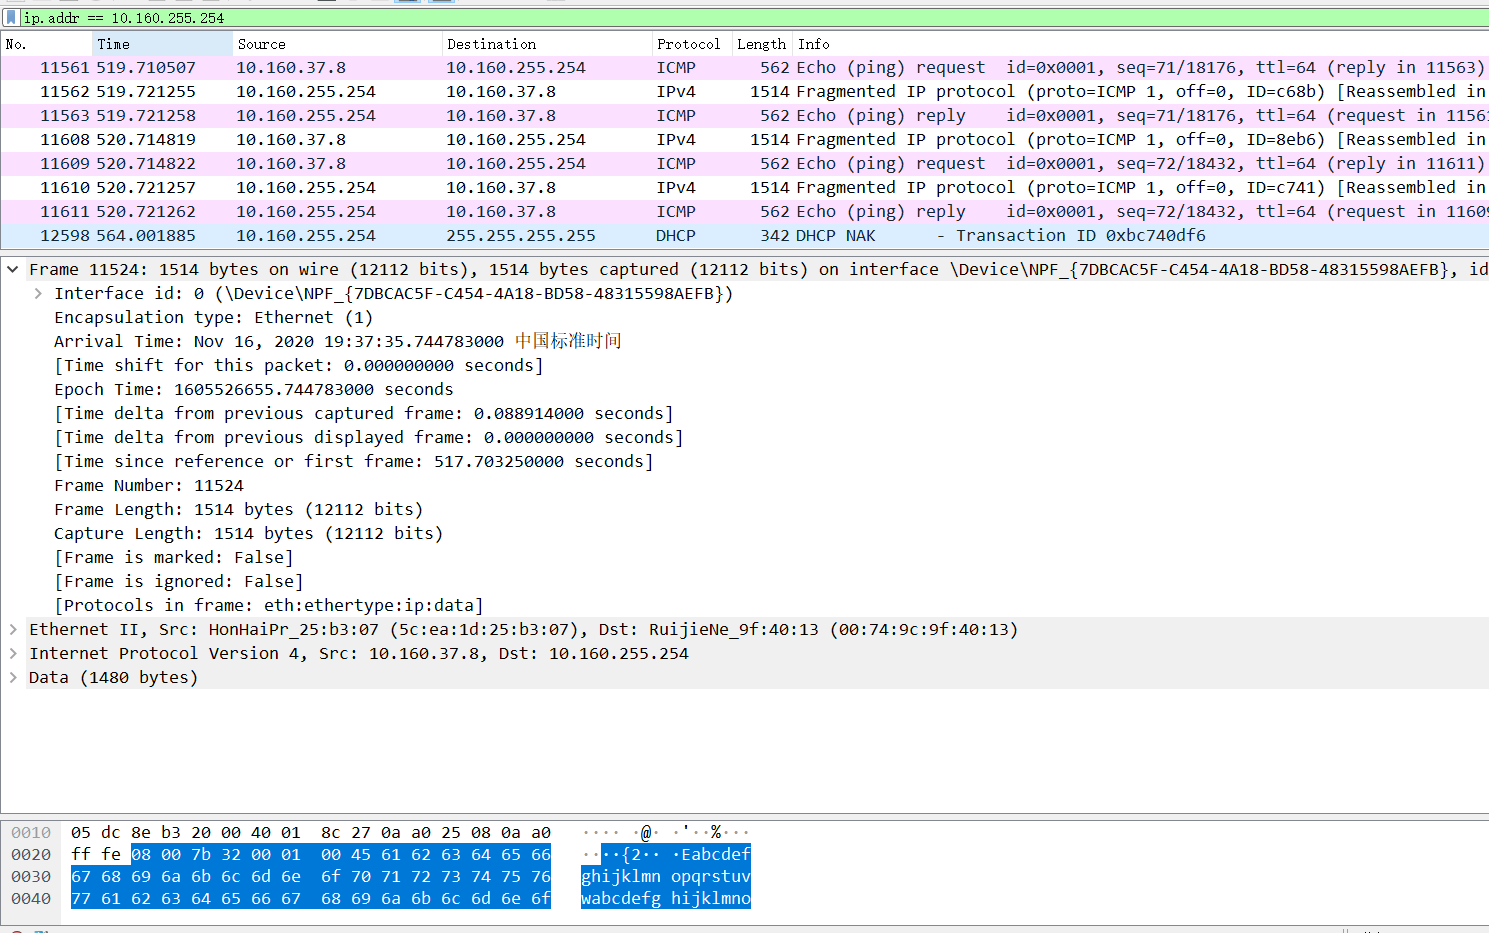Select the Frame Number: 11524 line
Viewport: 1489px width, 933px height.
(148, 485)
